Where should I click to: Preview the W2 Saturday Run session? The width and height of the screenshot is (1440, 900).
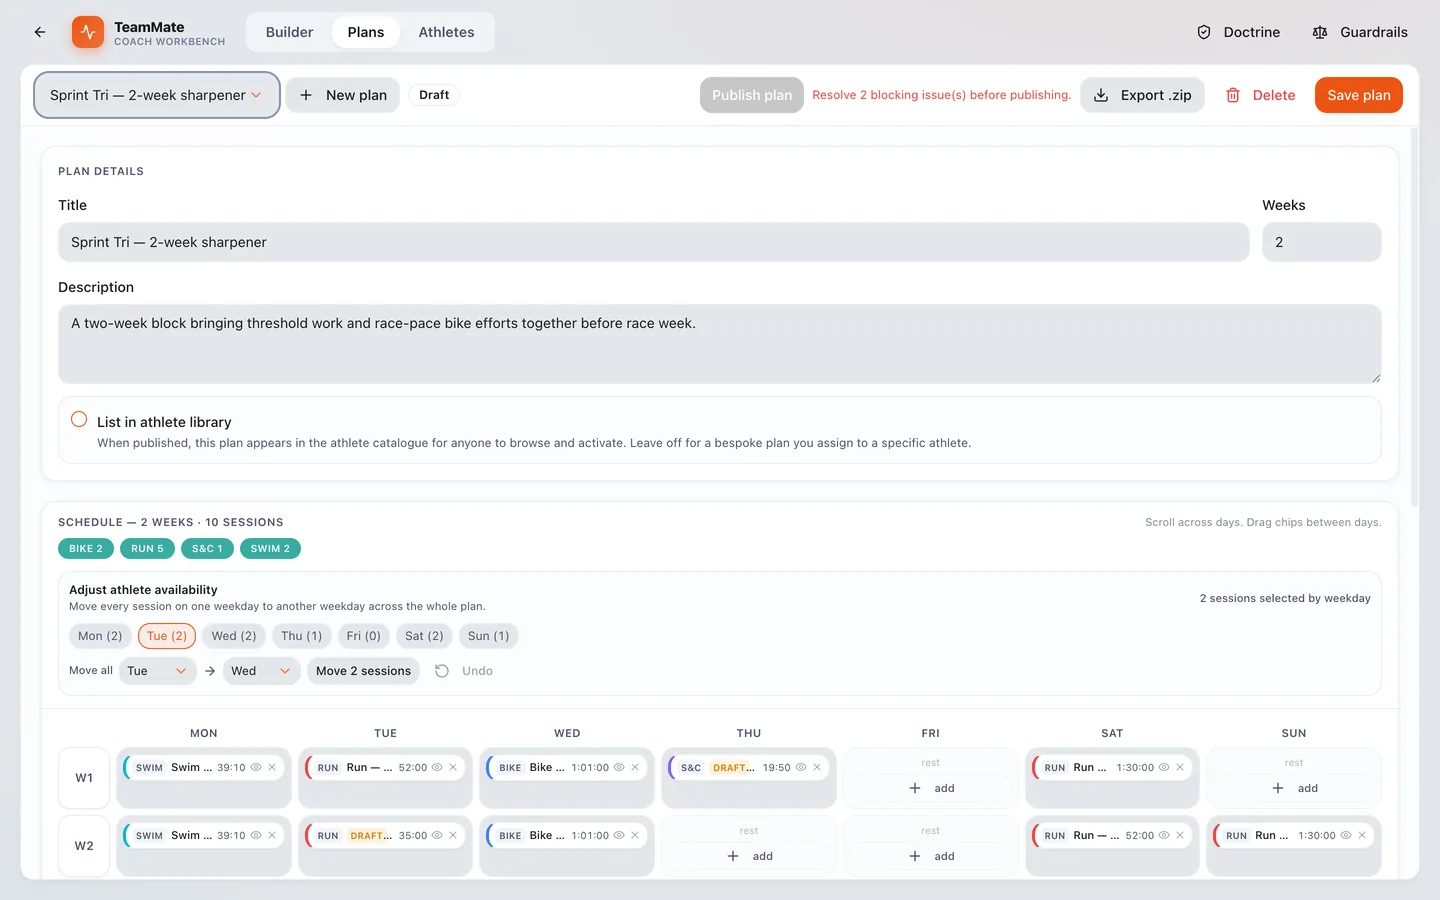pos(1164,835)
